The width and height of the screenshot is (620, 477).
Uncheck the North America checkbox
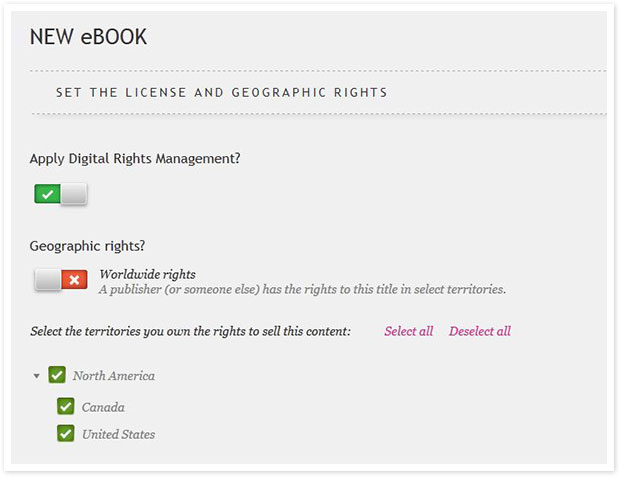(57, 375)
